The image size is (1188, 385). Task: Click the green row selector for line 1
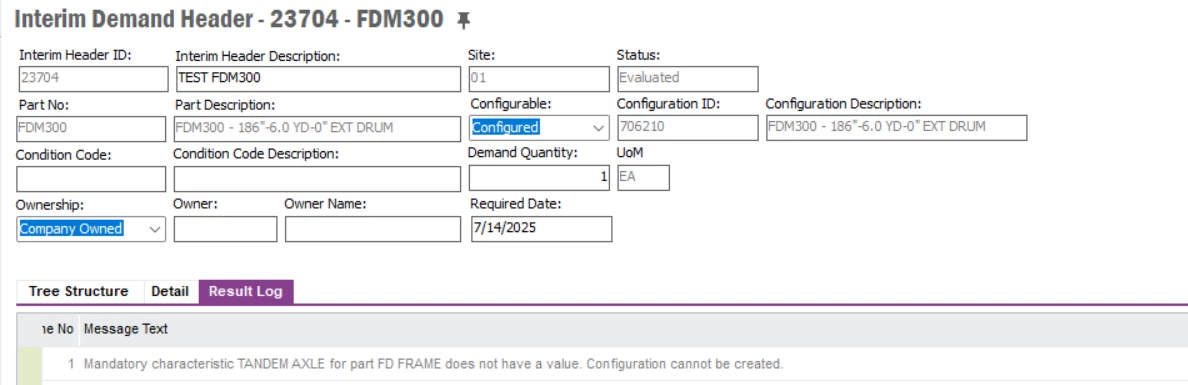(x=29, y=365)
